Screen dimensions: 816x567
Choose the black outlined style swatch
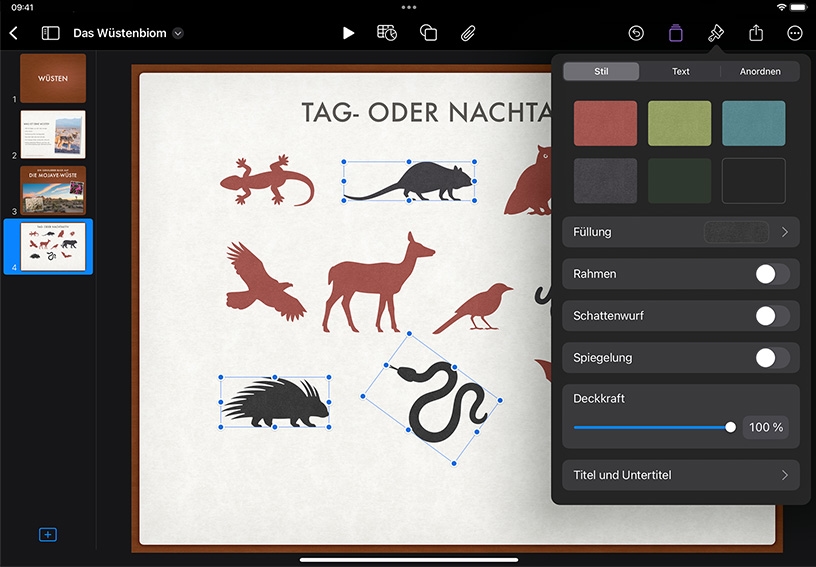754,181
